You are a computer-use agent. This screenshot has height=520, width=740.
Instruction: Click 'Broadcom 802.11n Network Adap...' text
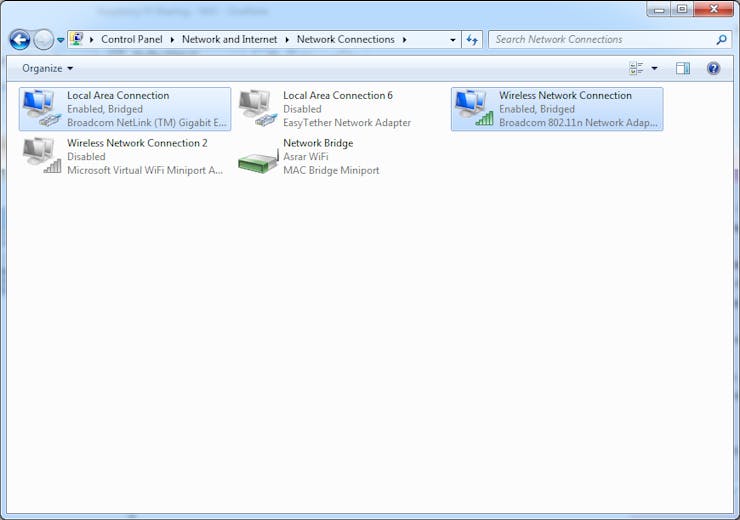(x=578, y=123)
